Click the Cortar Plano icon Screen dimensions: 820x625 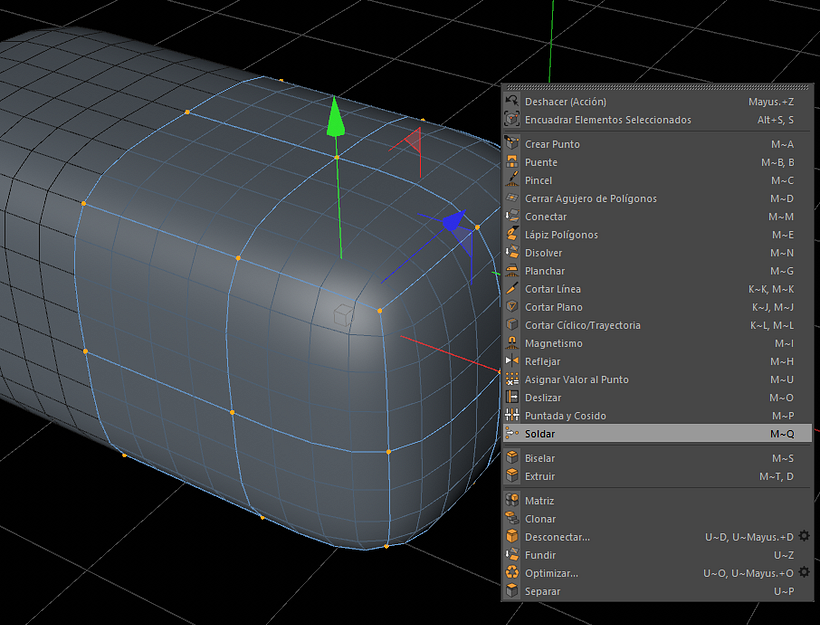(x=512, y=307)
